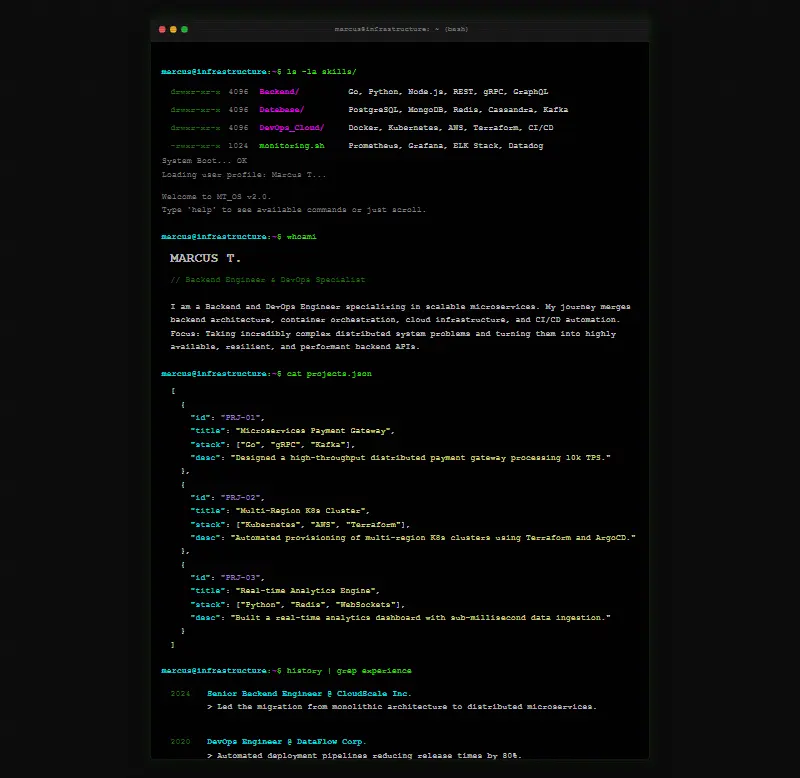The height and width of the screenshot is (778, 800).
Task: Click the 'Prometheus, Grafana, ELK Stack, Datadog' line
Action: [445, 145]
